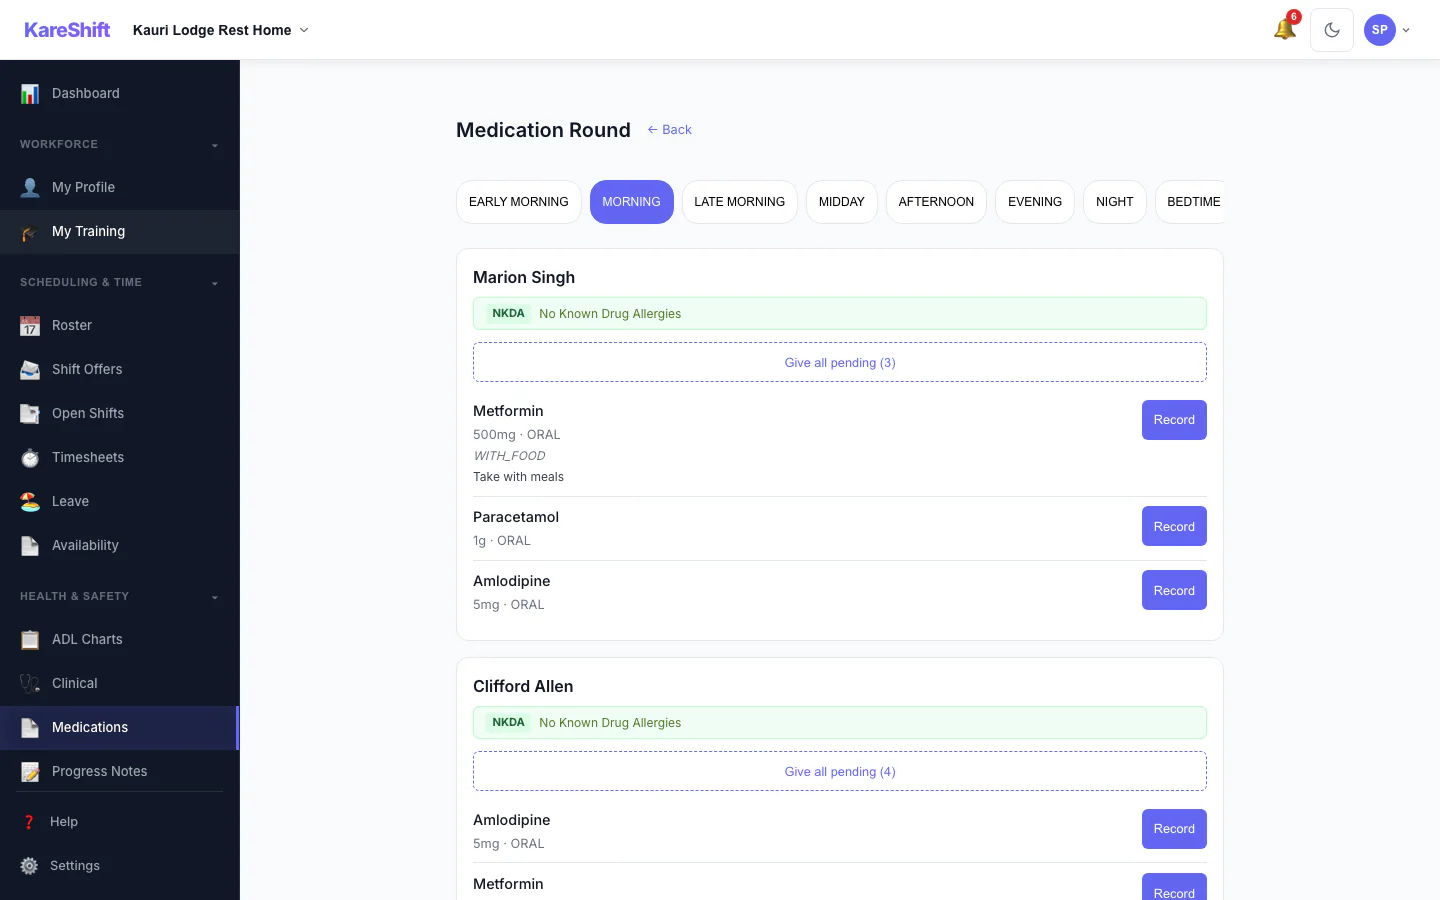Screen dimensions: 1440x900
Task: Click the Clinical stethoscope icon
Action: [x=30, y=683]
